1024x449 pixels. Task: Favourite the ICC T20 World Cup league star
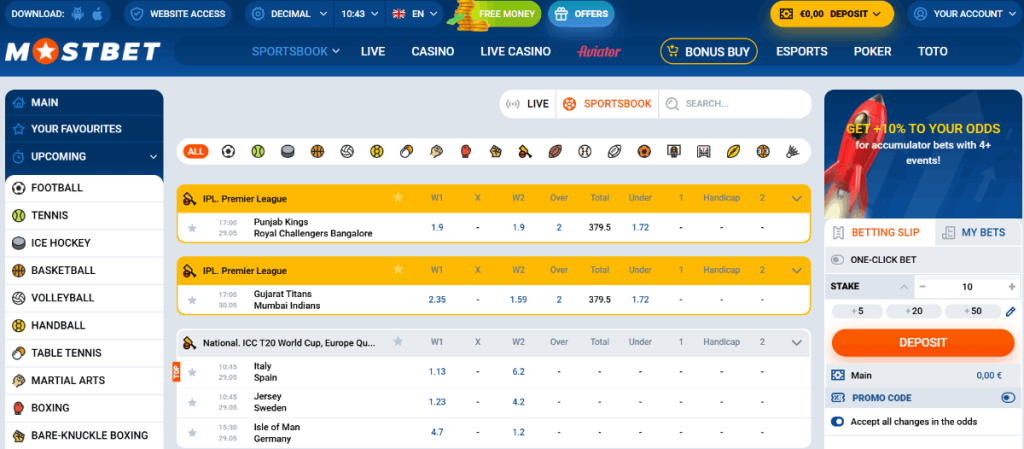pos(398,341)
